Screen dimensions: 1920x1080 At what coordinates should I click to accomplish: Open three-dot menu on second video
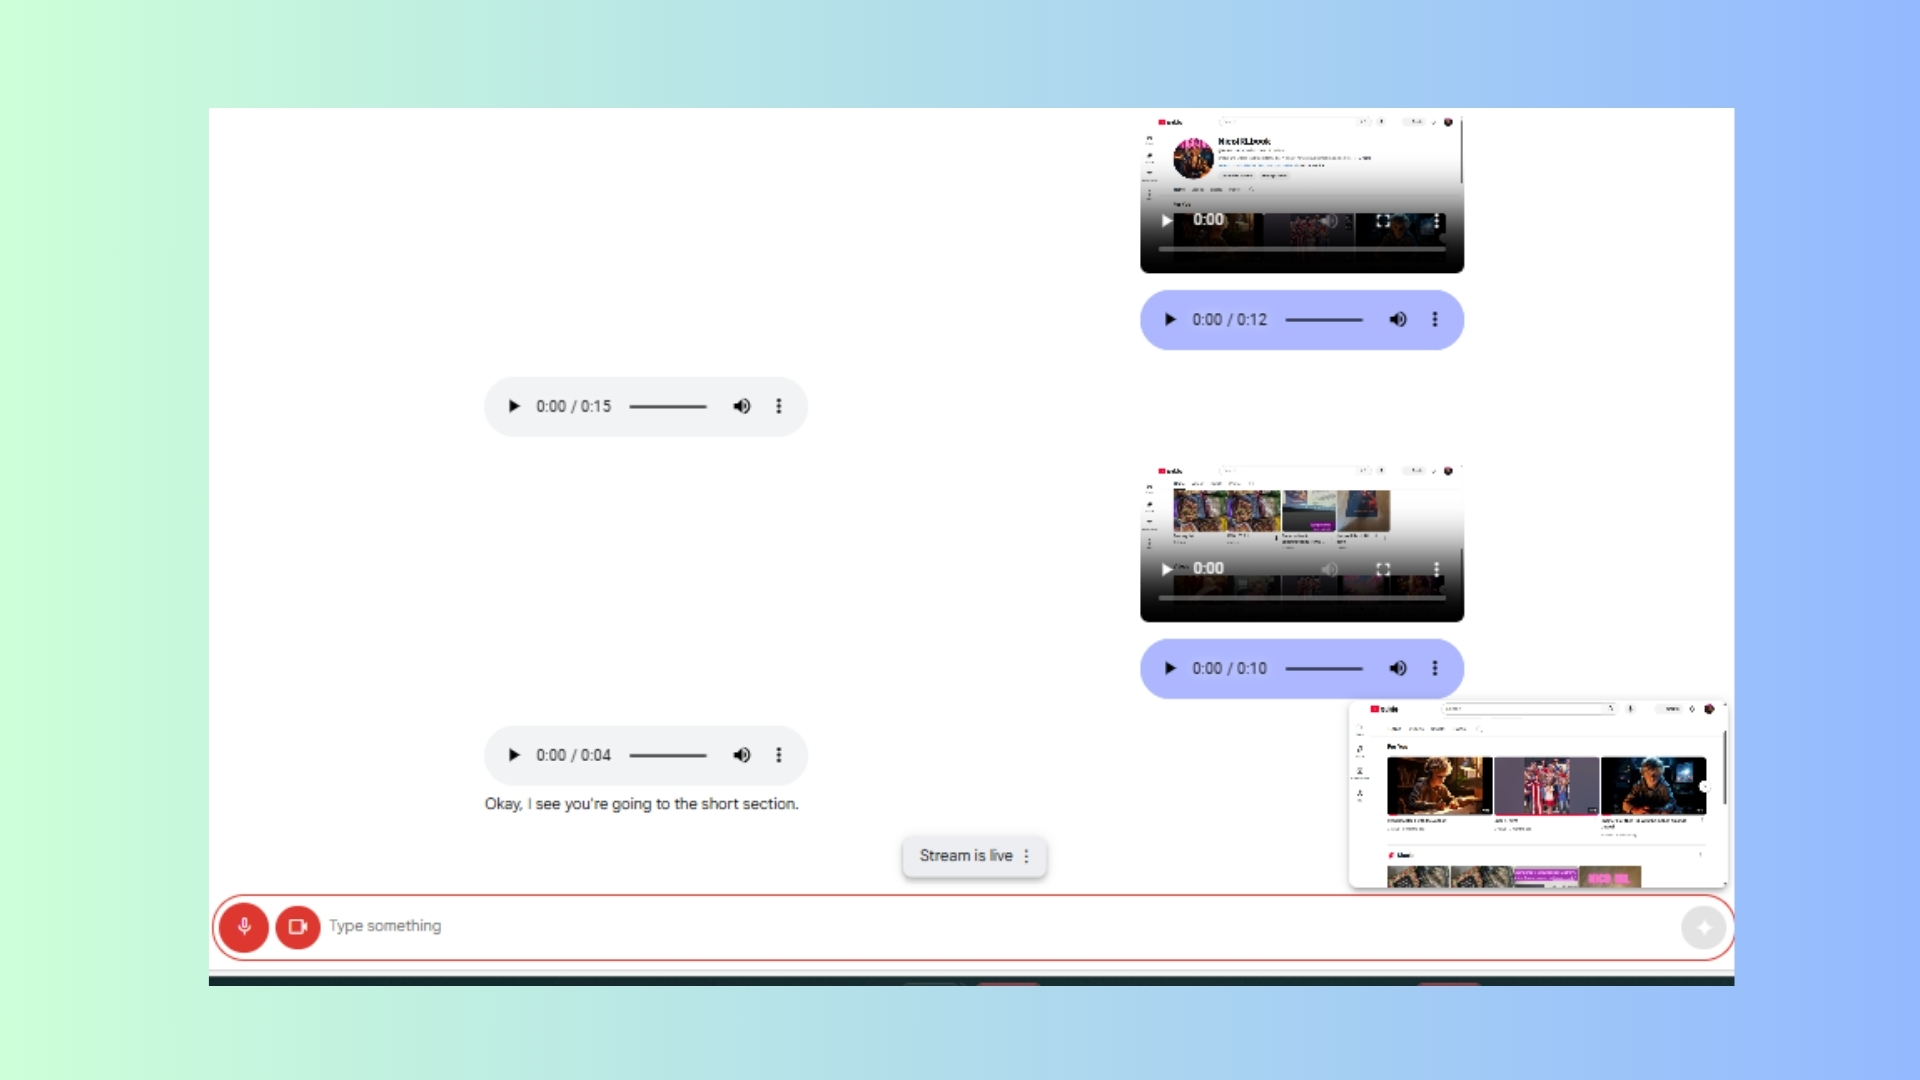(1436, 569)
